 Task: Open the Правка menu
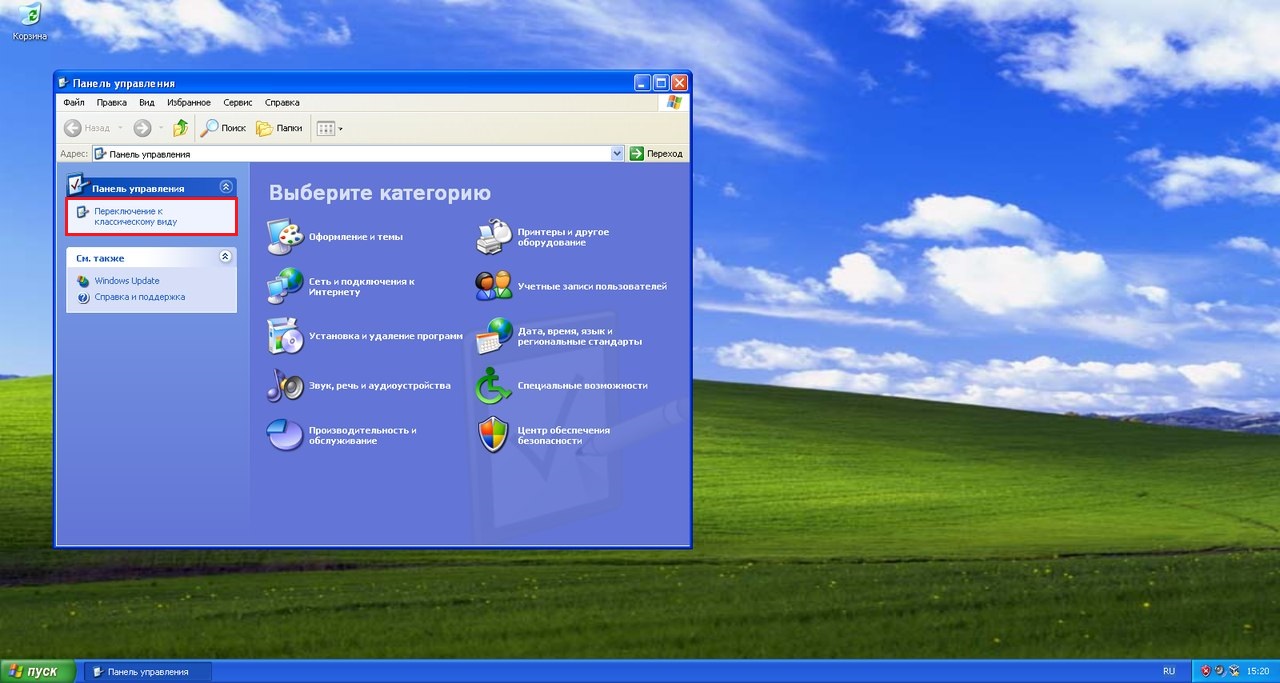pyautogui.click(x=112, y=102)
